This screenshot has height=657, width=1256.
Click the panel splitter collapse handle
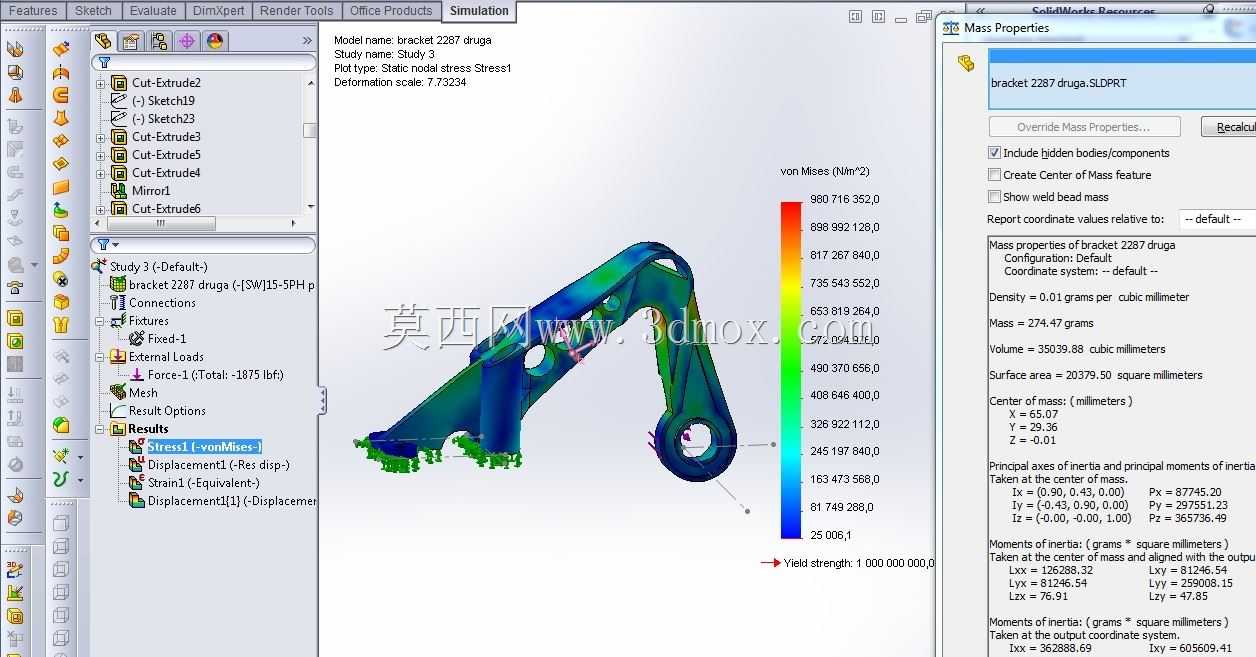(323, 401)
